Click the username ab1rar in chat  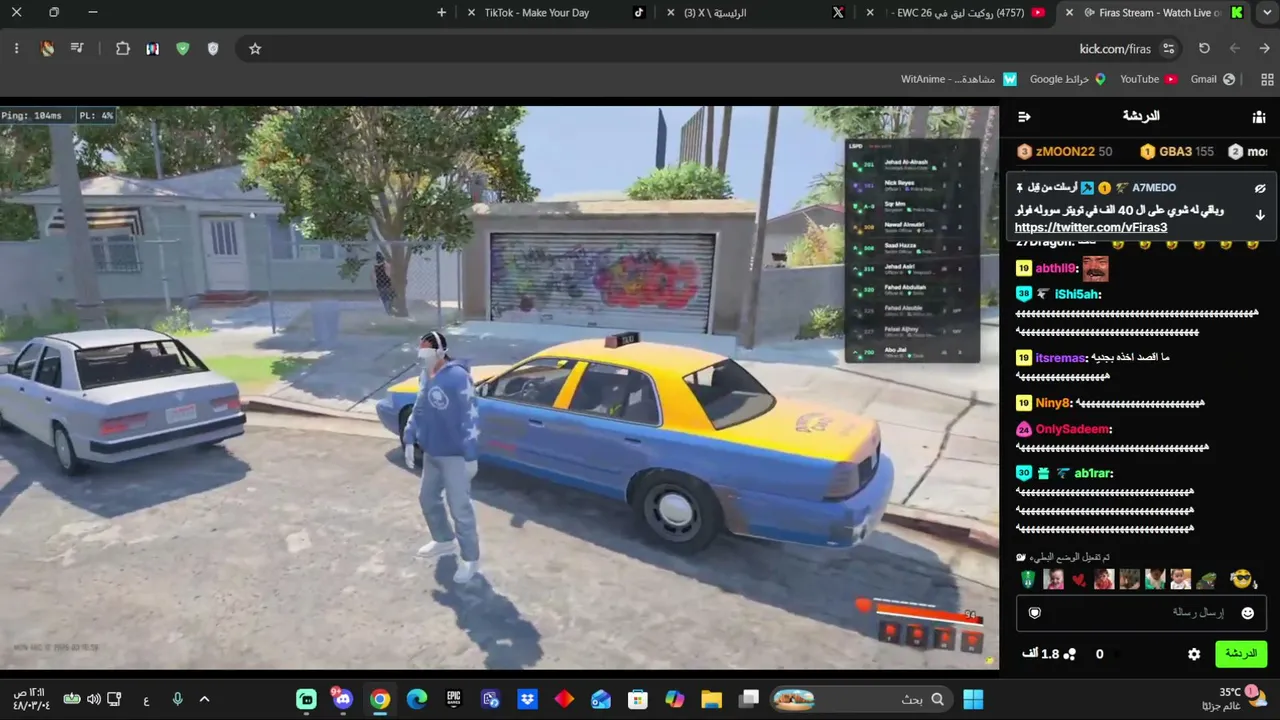(1094, 473)
